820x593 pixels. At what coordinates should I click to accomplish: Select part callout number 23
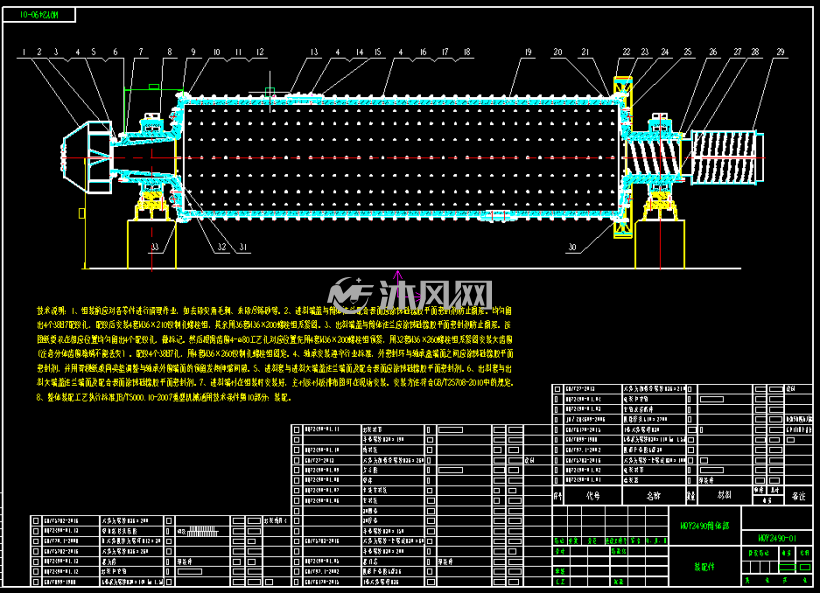[x=645, y=52]
